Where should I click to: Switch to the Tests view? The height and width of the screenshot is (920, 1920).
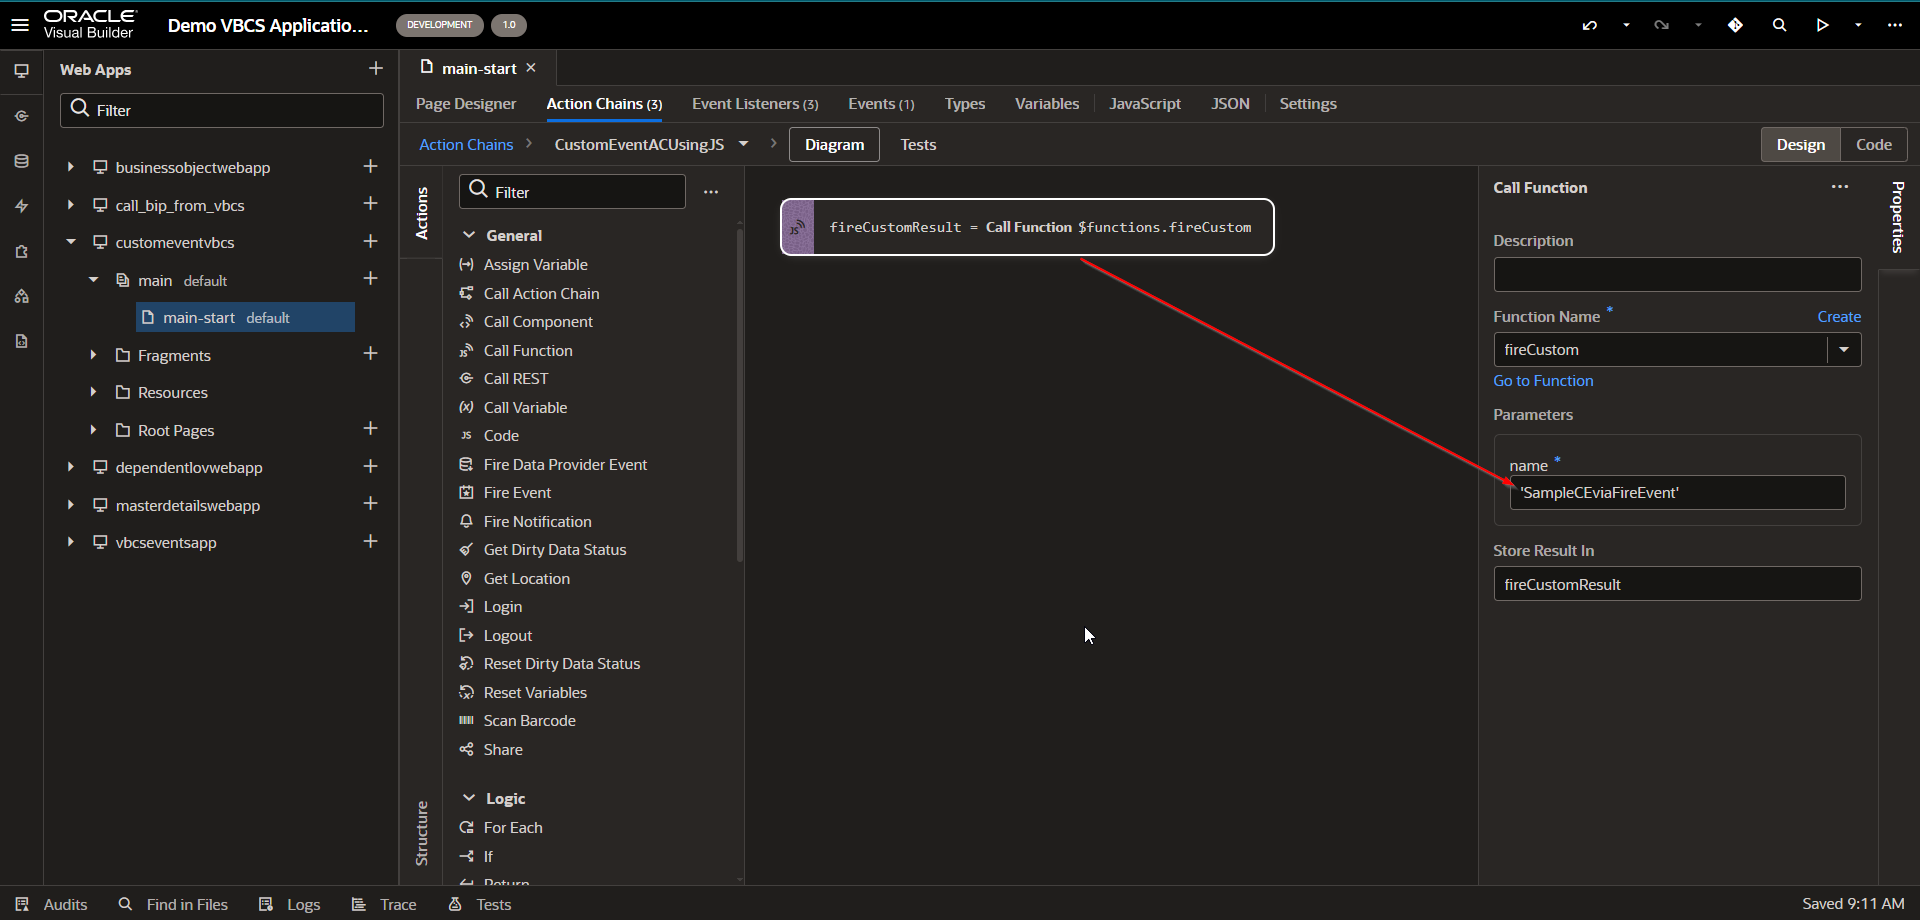[x=918, y=145]
